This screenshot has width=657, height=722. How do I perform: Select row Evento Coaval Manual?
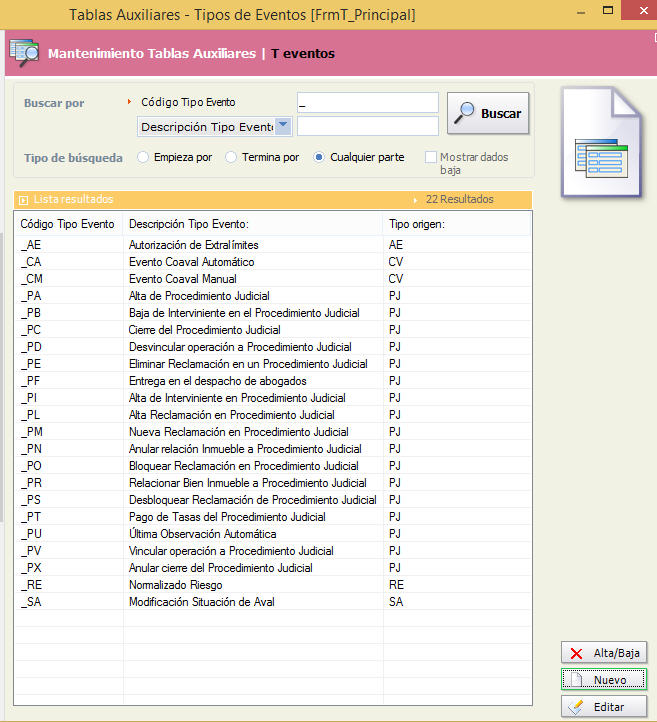coord(273,279)
